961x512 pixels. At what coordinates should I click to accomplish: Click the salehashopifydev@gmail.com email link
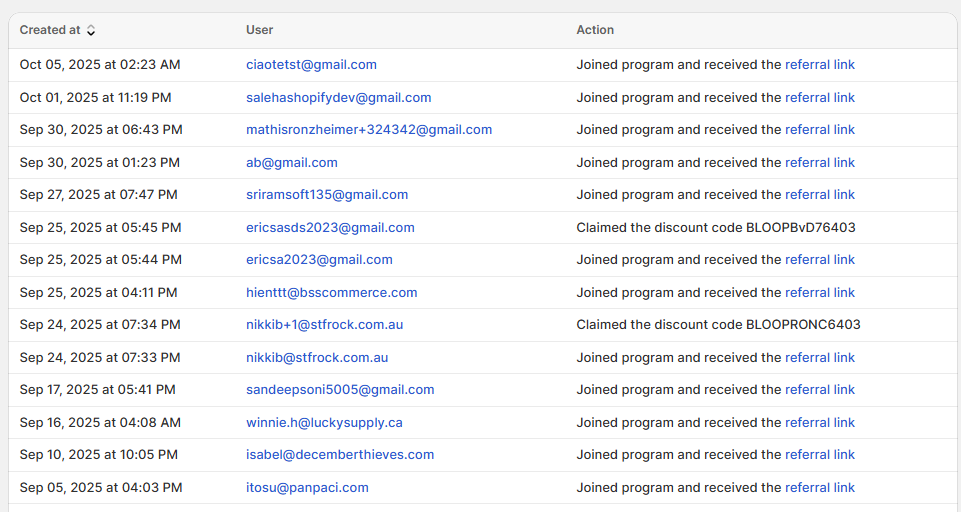pos(338,98)
